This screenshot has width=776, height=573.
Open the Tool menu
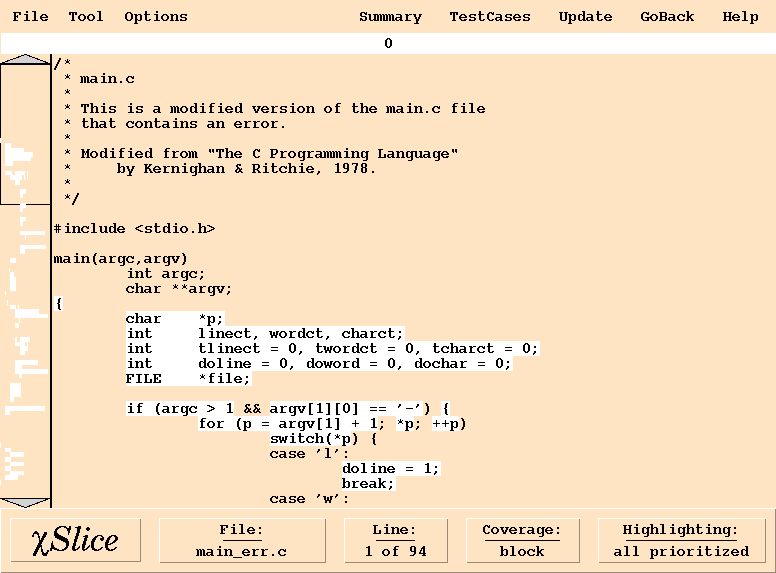pos(86,16)
